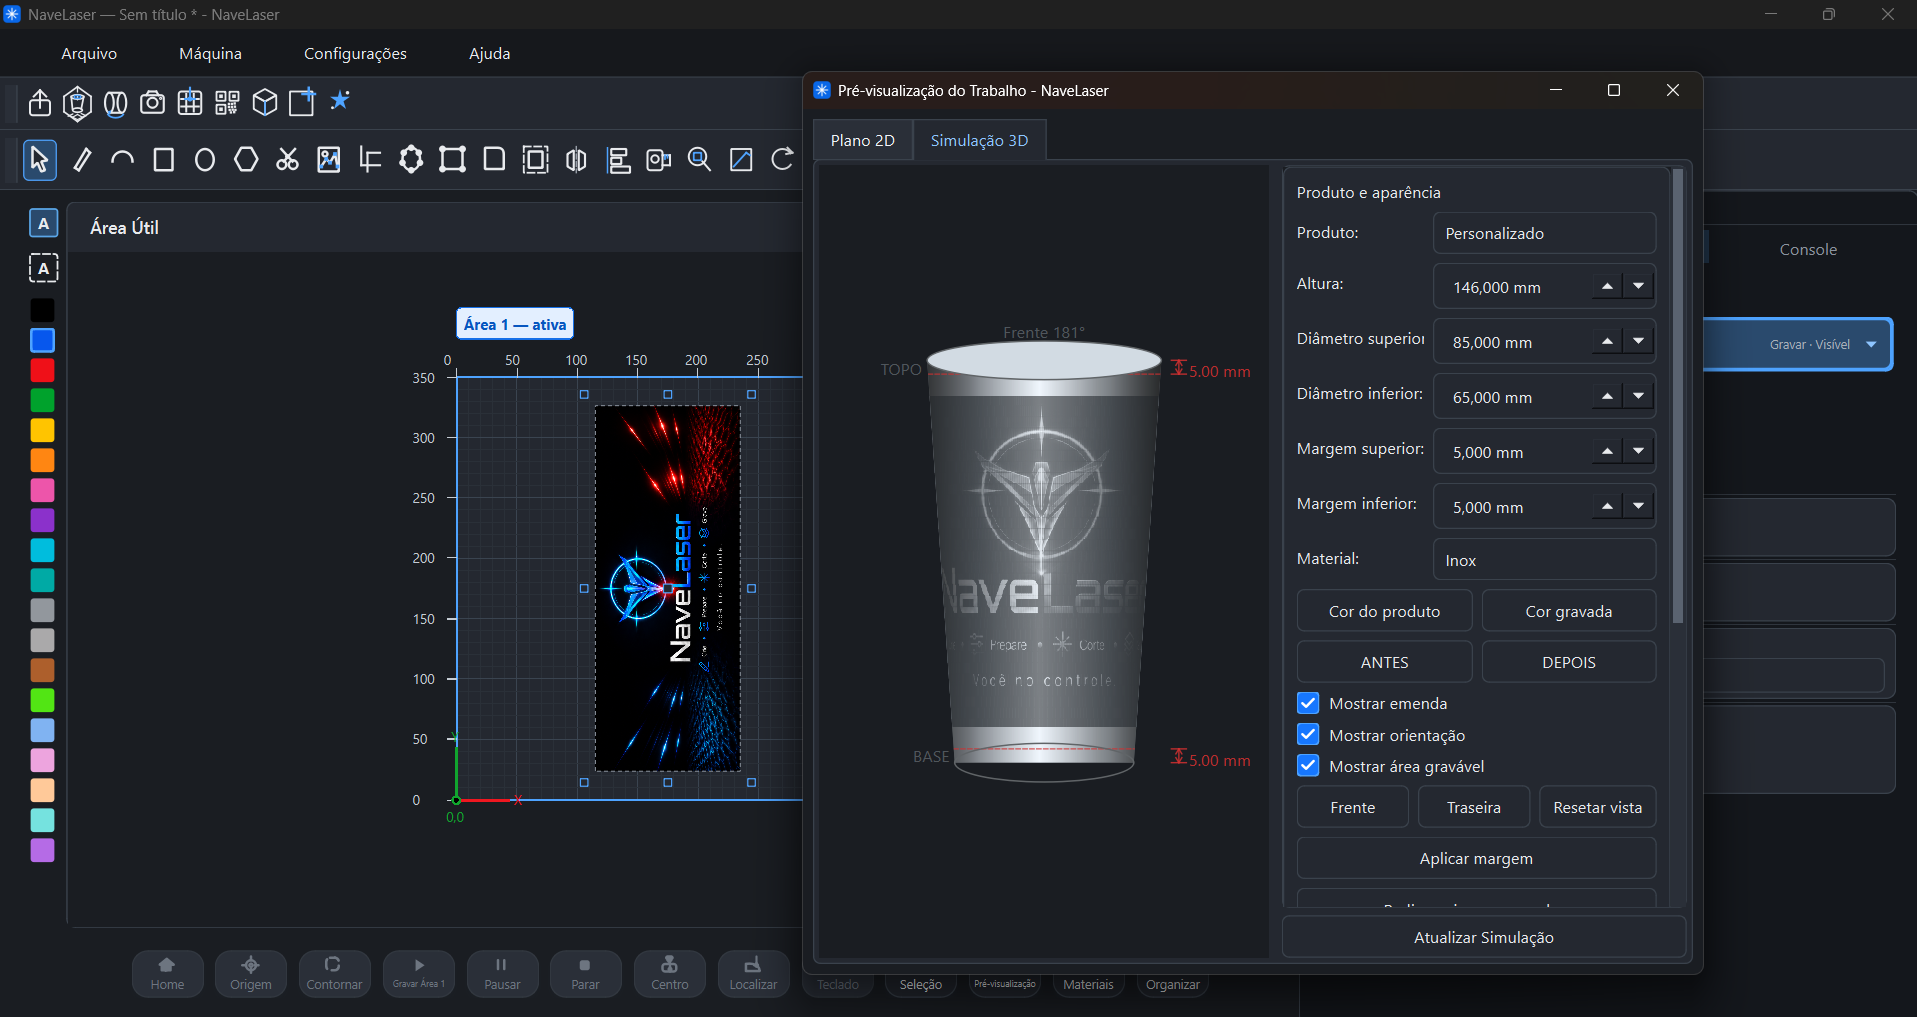The width and height of the screenshot is (1917, 1017).
Task: Click the Cor gravada button
Action: click(x=1569, y=611)
